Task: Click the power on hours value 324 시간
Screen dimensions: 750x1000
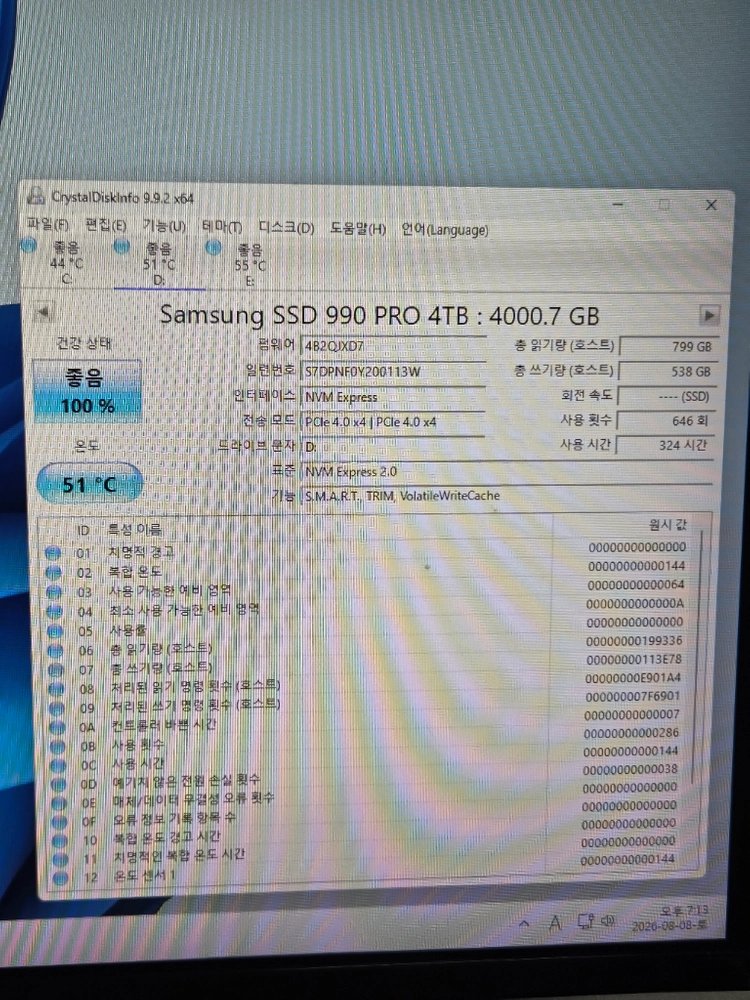Action: pyautogui.click(x=665, y=445)
